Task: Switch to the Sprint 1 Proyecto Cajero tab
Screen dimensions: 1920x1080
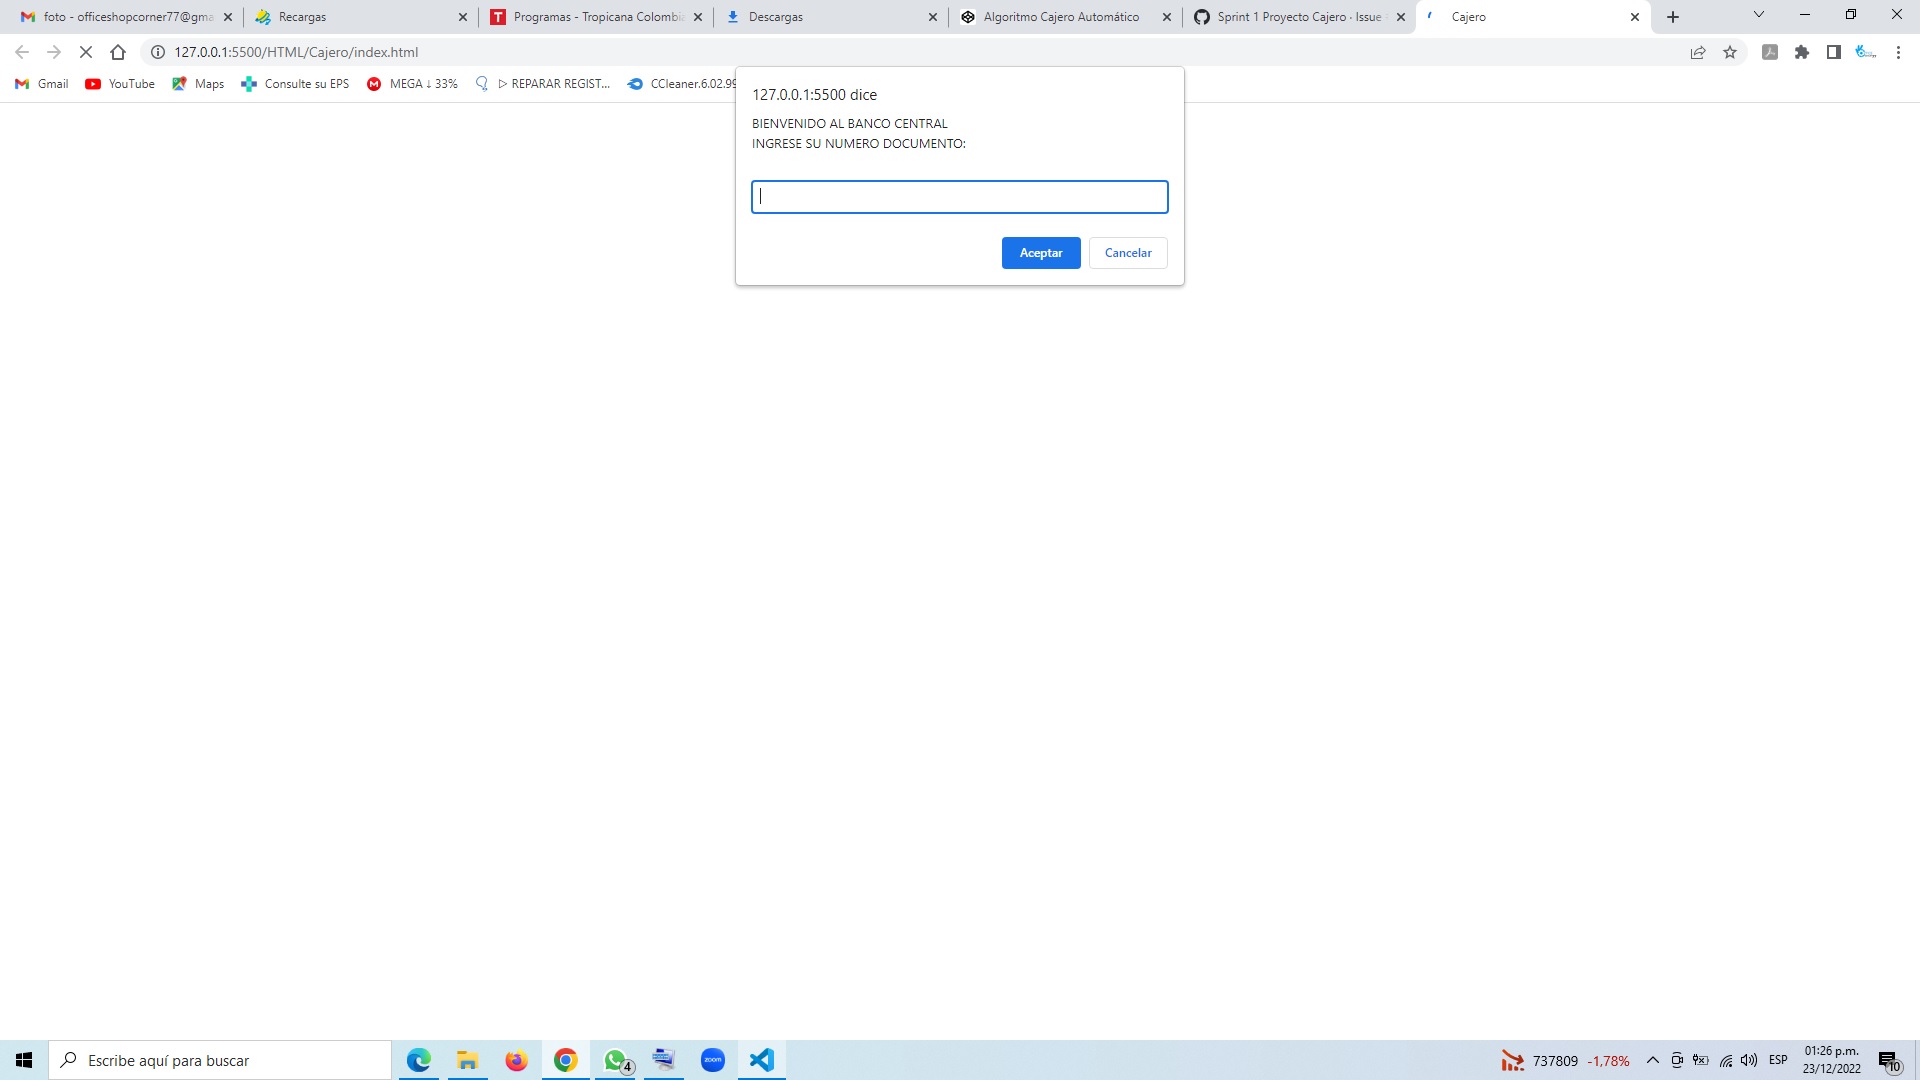Action: (1290, 16)
